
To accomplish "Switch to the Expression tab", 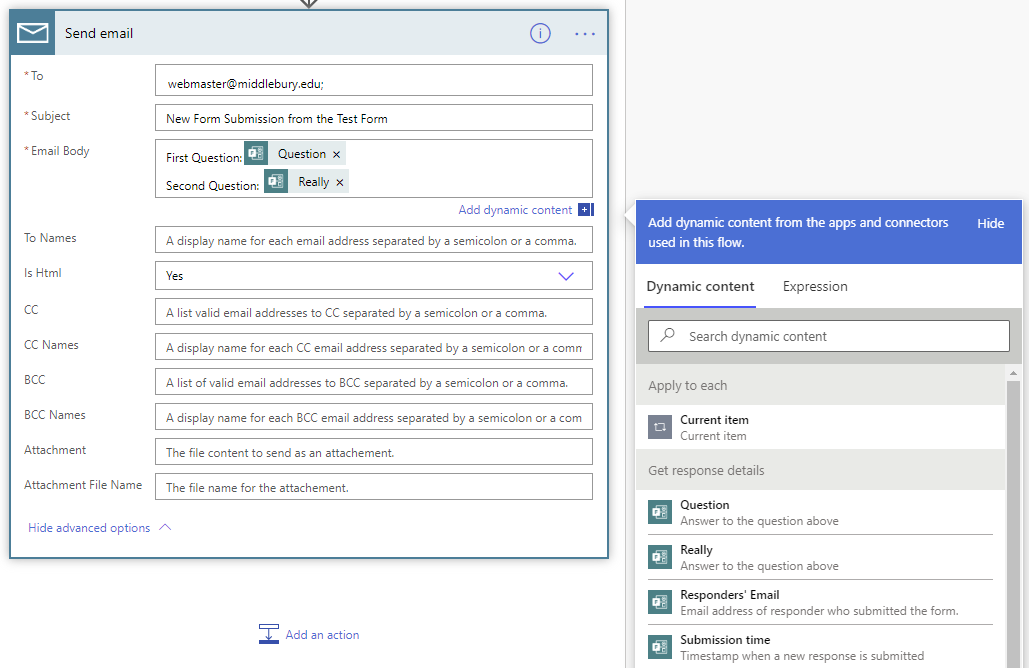I will 815,286.
